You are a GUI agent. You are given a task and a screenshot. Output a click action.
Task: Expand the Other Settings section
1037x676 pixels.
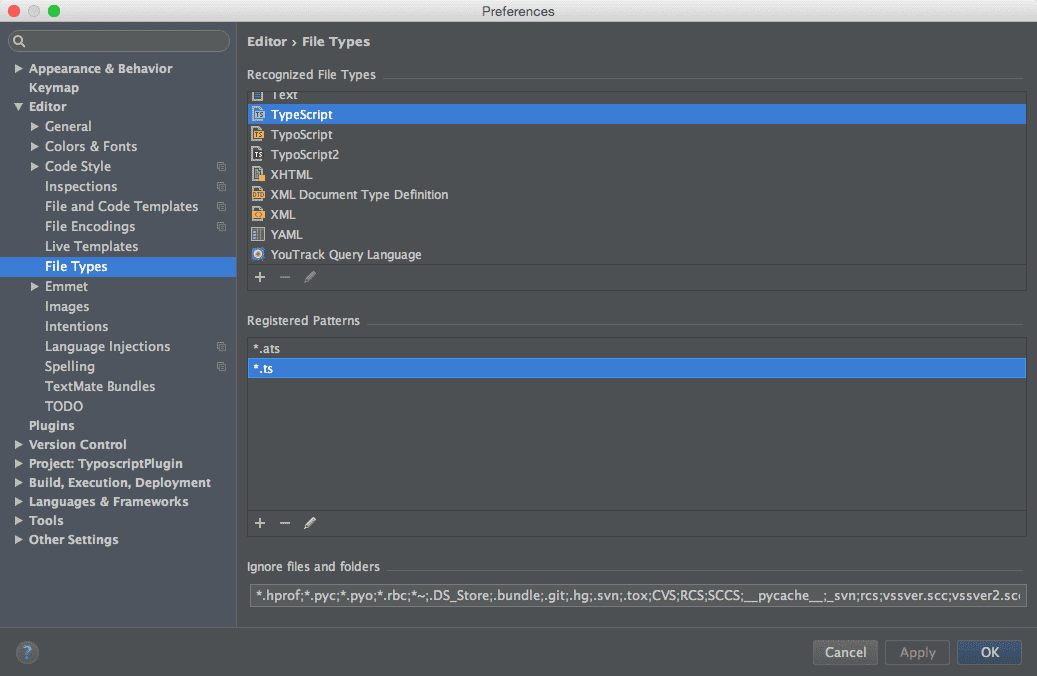[x=19, y=540]
